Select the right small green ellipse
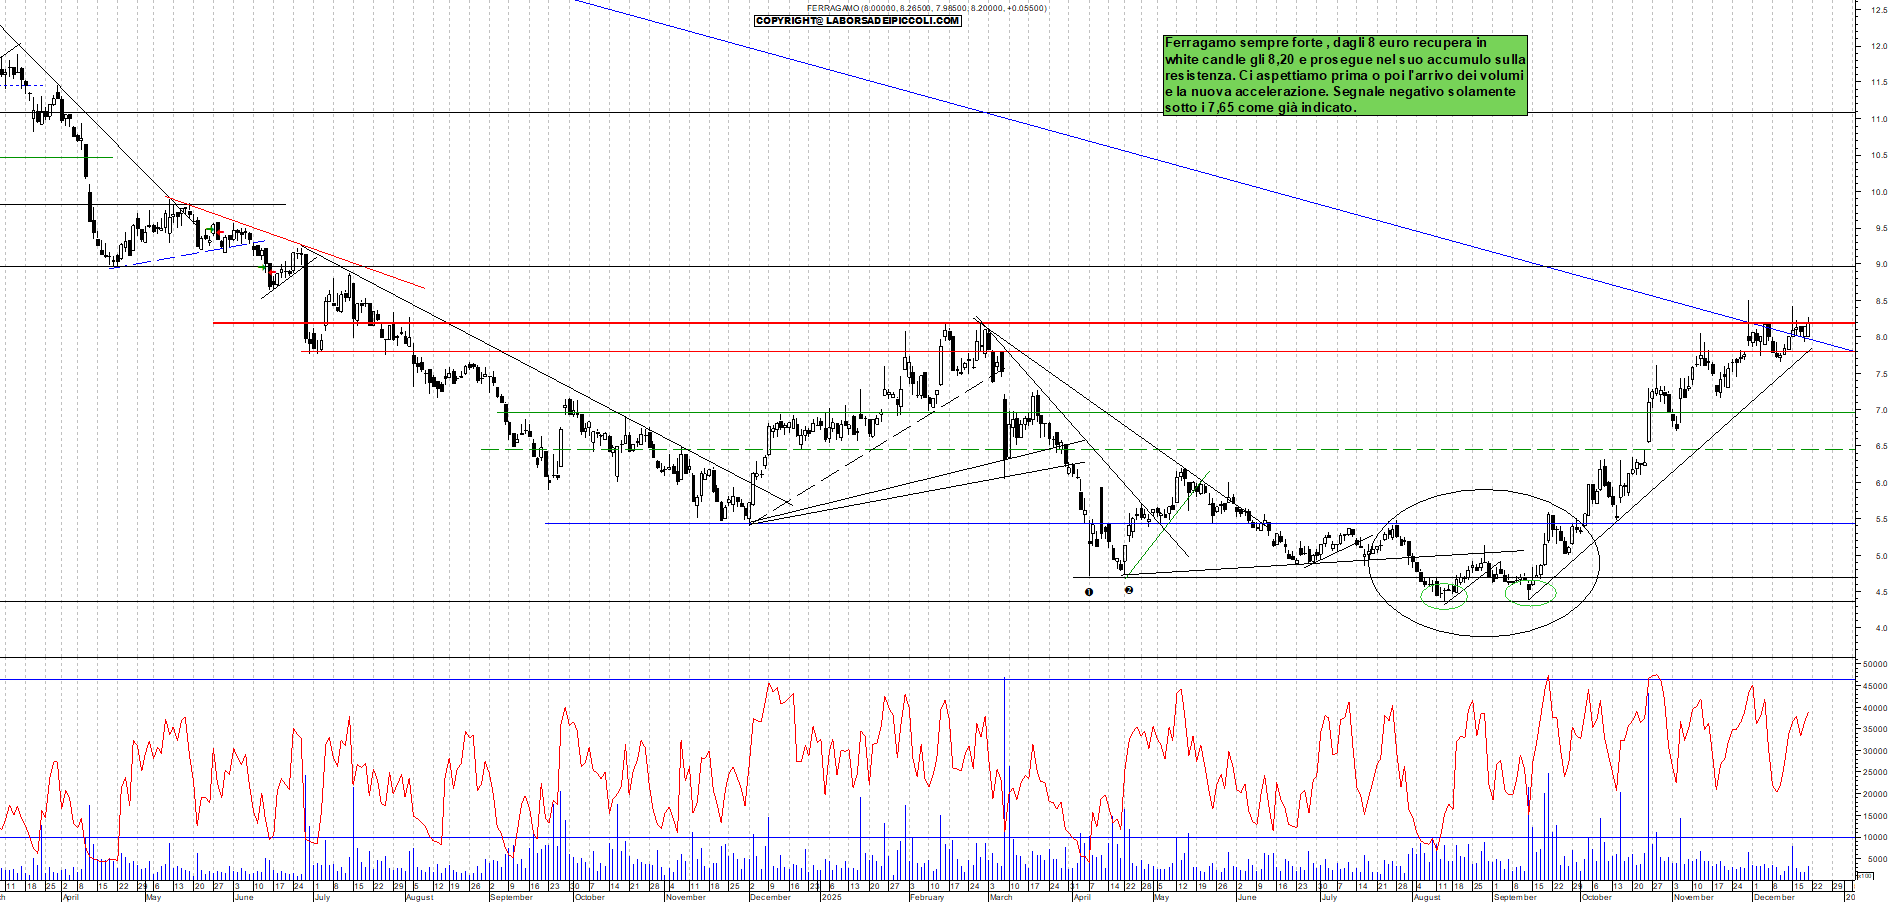 pyautogui.click(x=1531, y=592)
